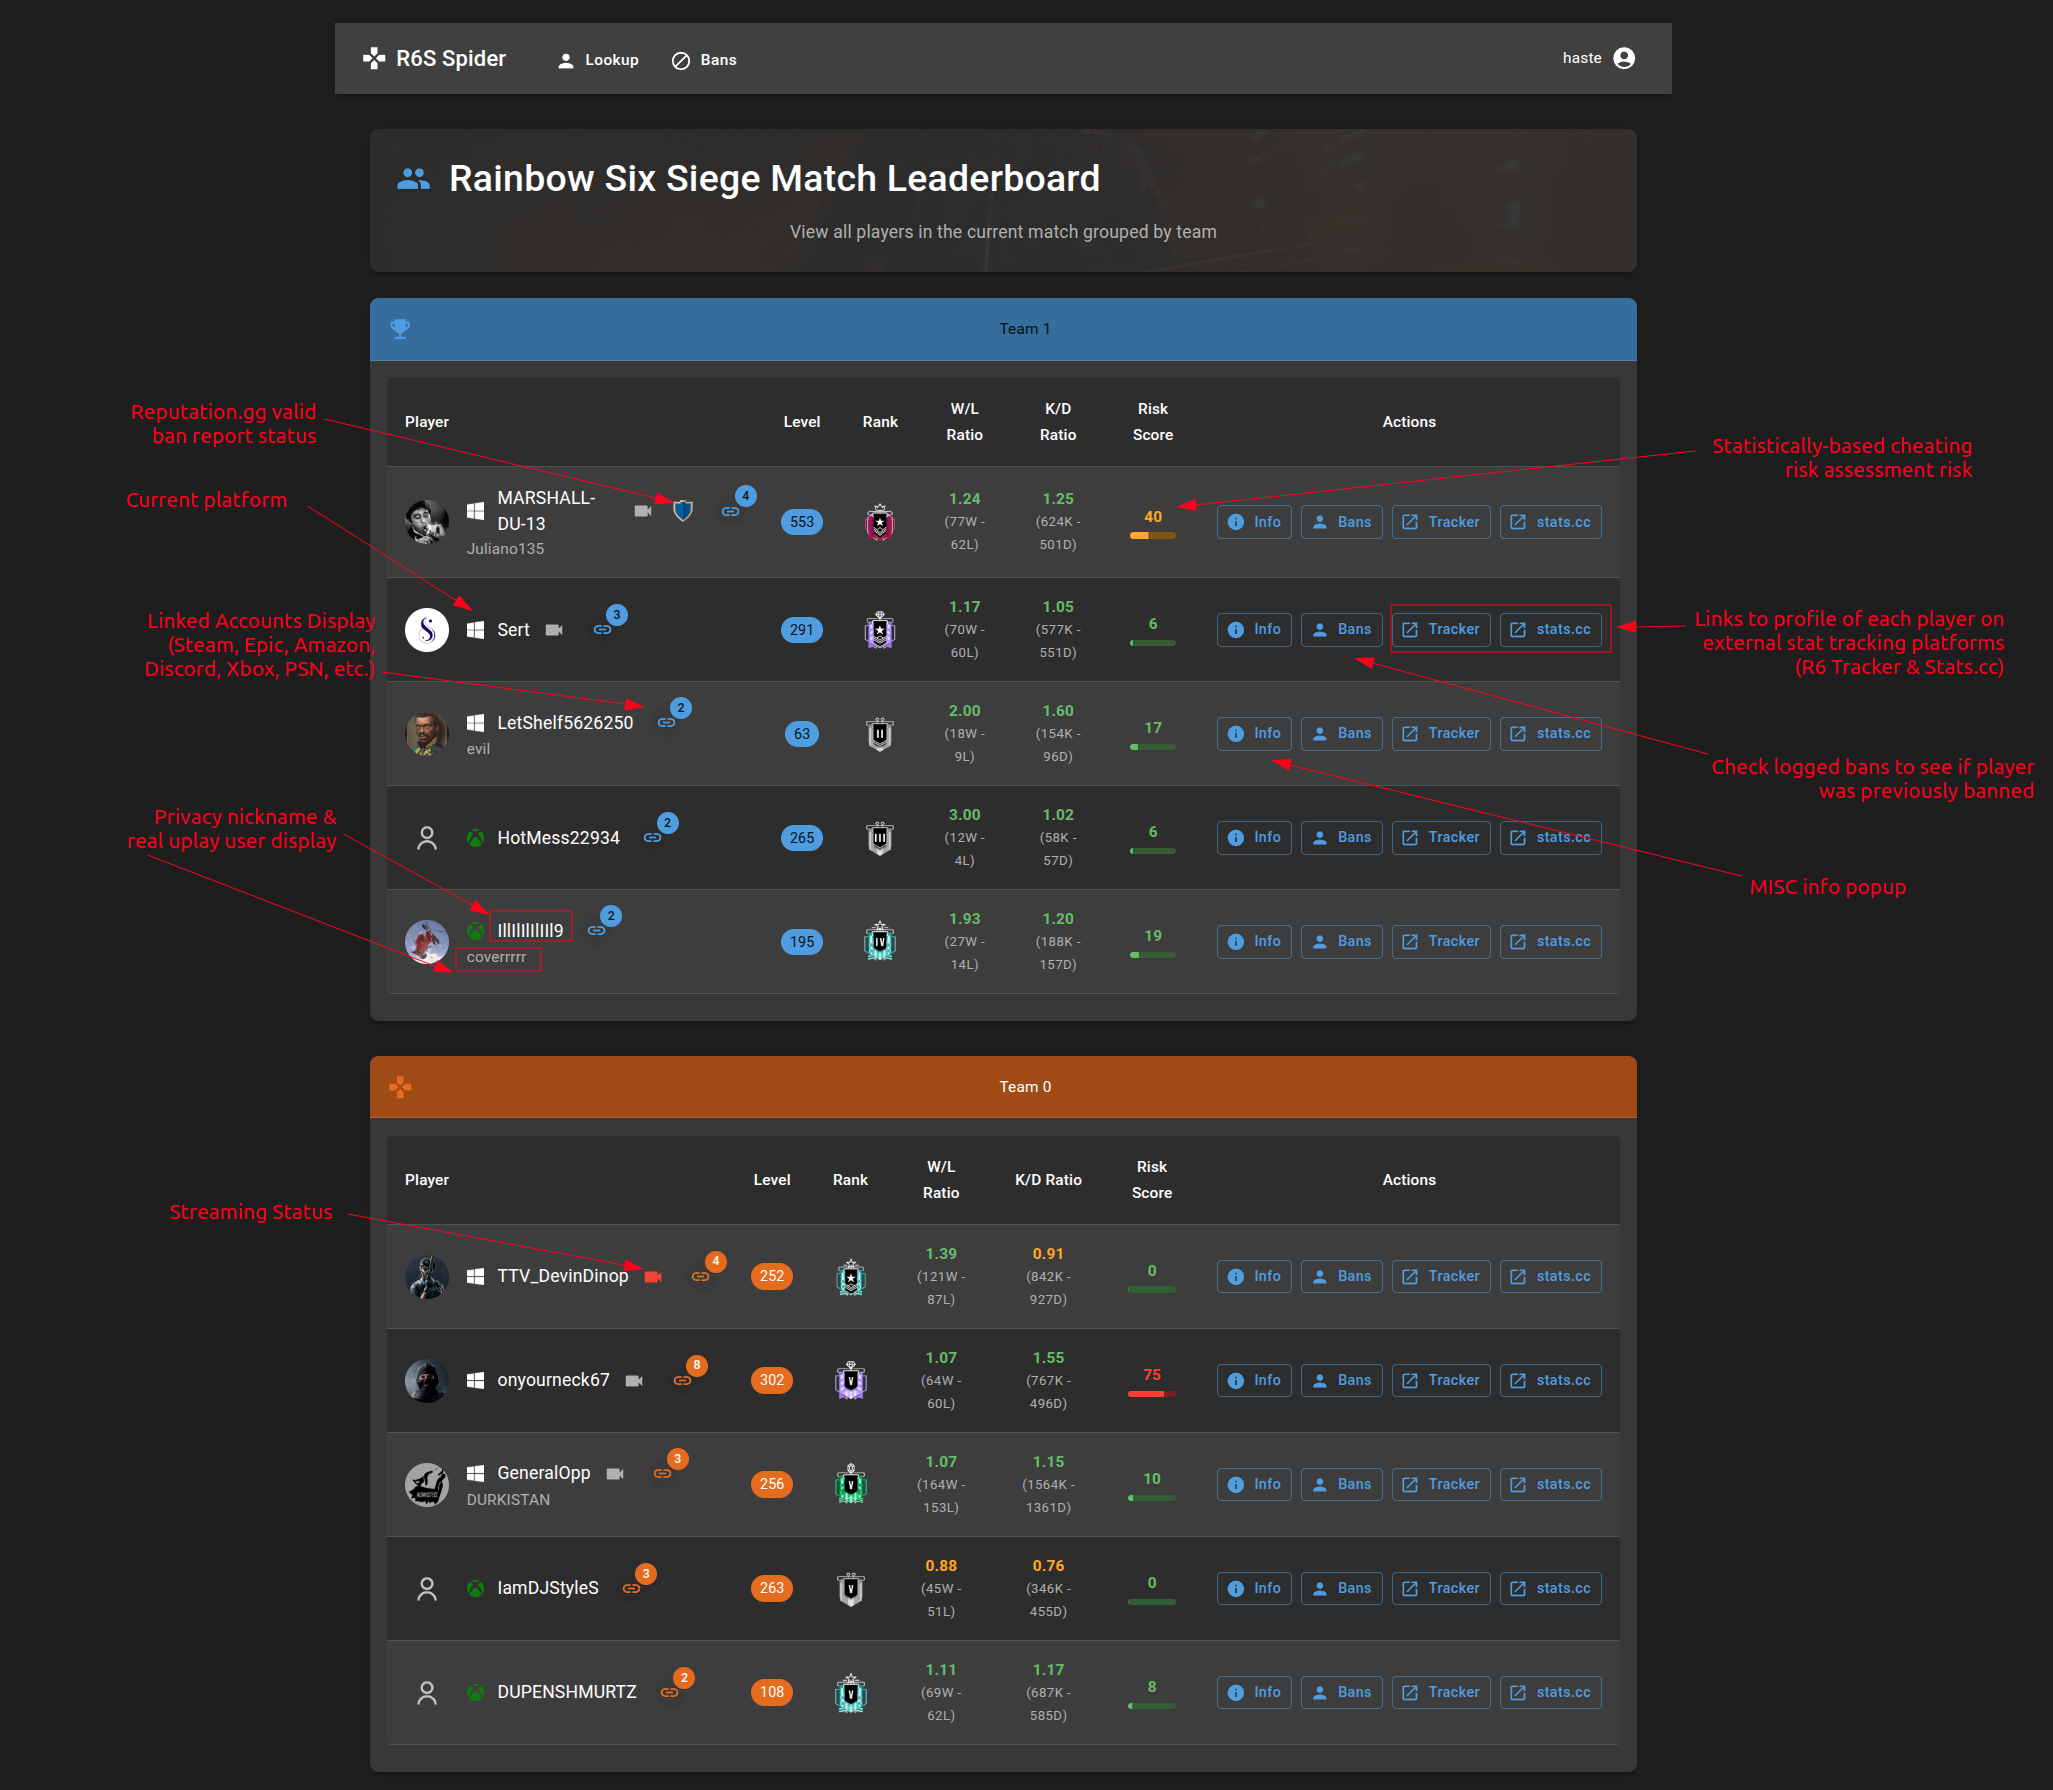
Task: Click the rank badge for DUPENSHMURTZ
Action: [x=851, y=1693]
